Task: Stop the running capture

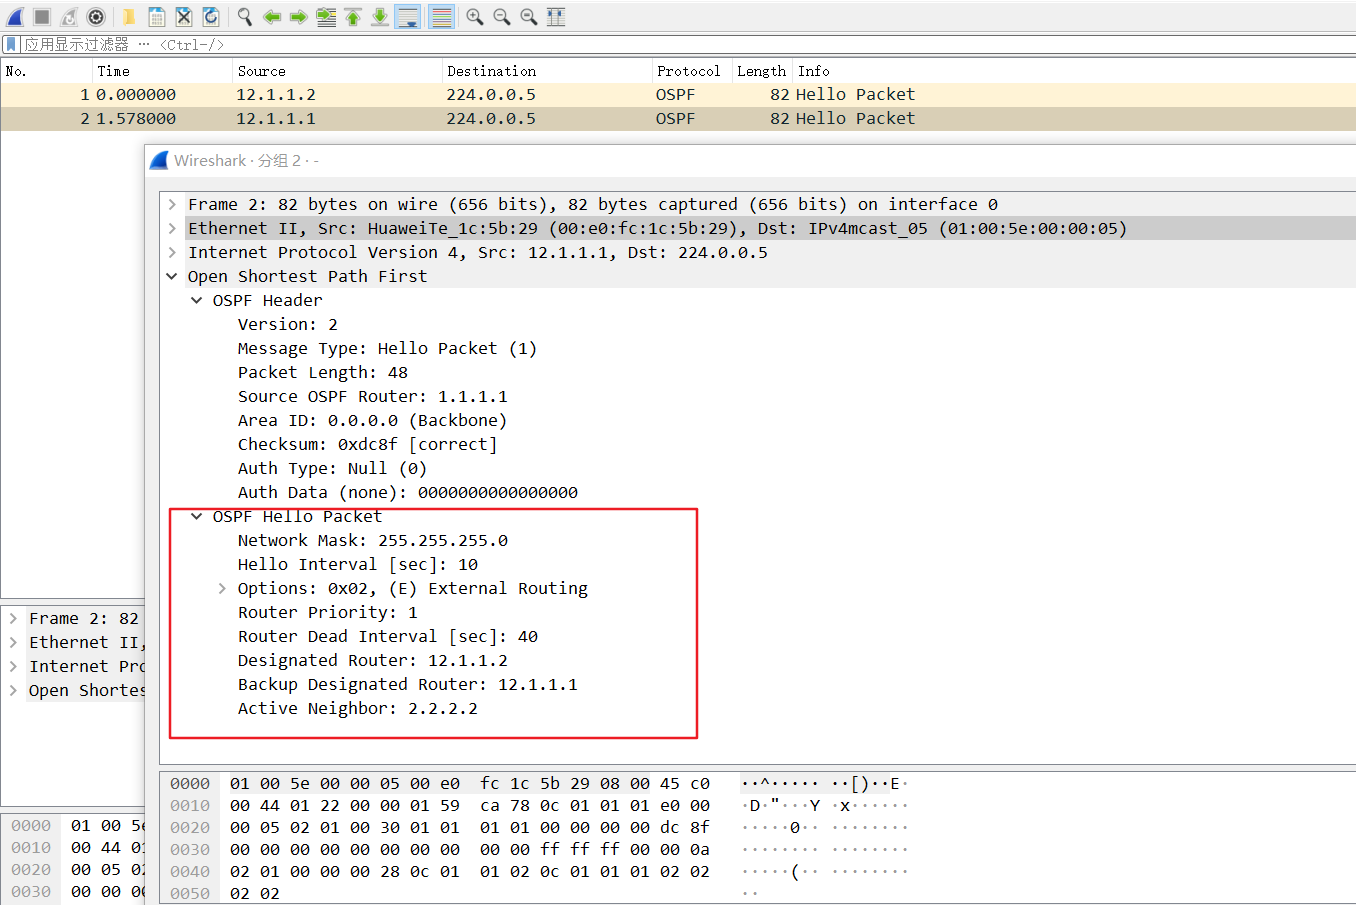Action: pyautogui.click(x=40, y=16)
